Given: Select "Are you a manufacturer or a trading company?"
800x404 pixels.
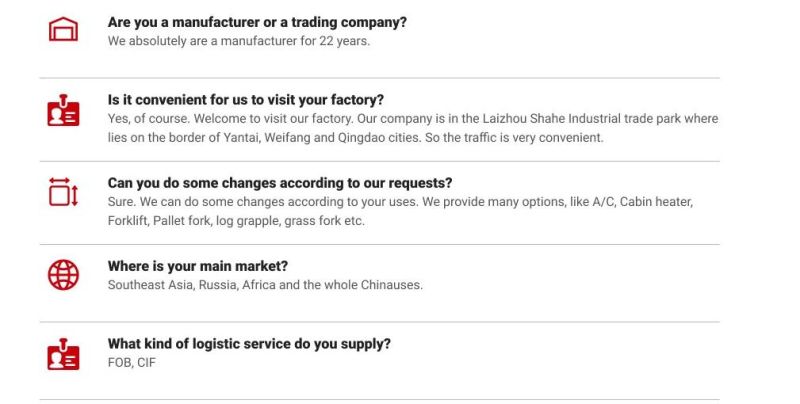Looking at the screenshot, I should (257, 22).
